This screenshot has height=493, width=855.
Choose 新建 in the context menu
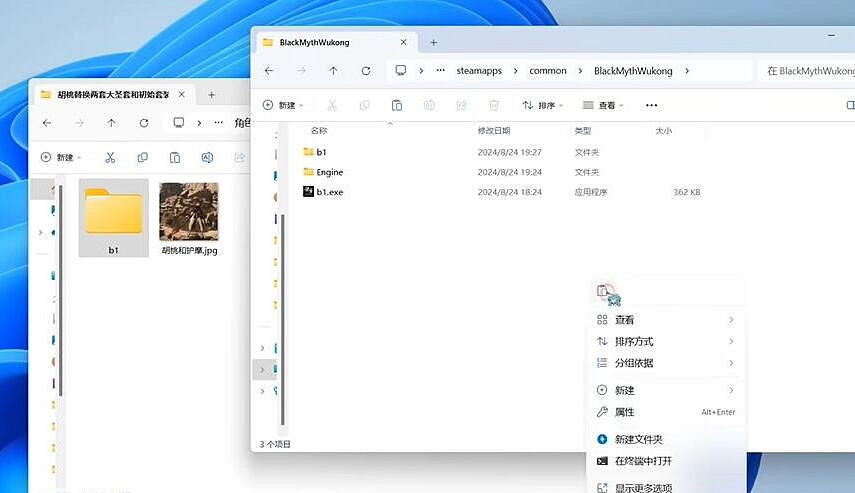pos(666,390)
